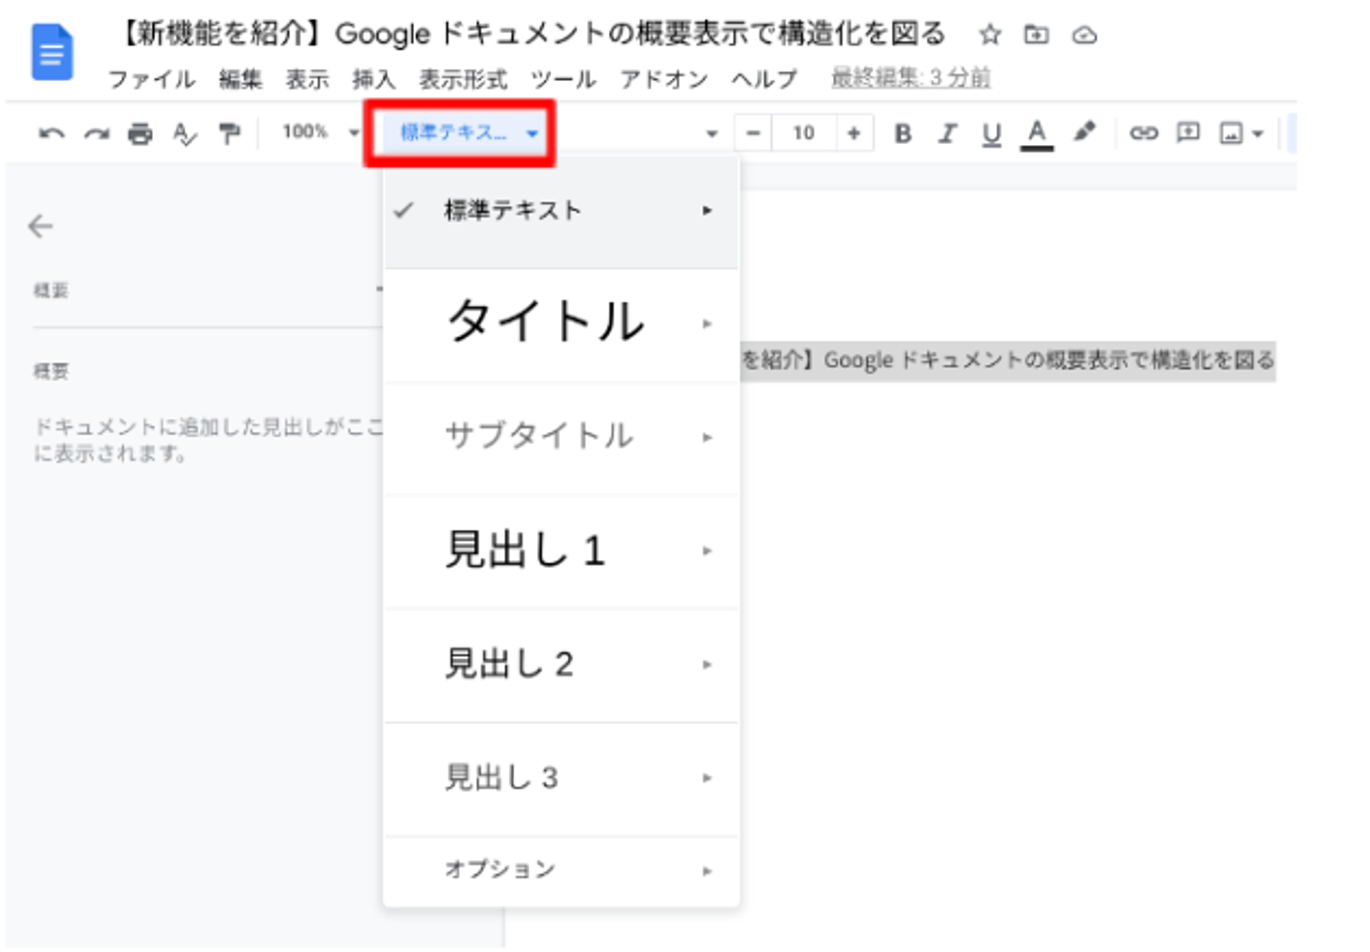Expand the 見出し 2 submenu arrow
Image resolution: width=1370 pixels, height=952 pixels.
707,665
